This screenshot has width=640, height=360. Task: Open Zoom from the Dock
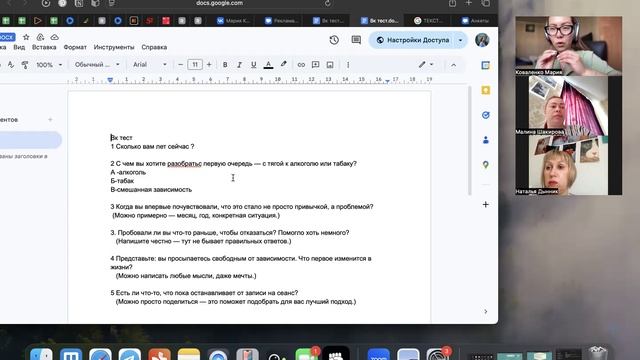coord(378,354)
